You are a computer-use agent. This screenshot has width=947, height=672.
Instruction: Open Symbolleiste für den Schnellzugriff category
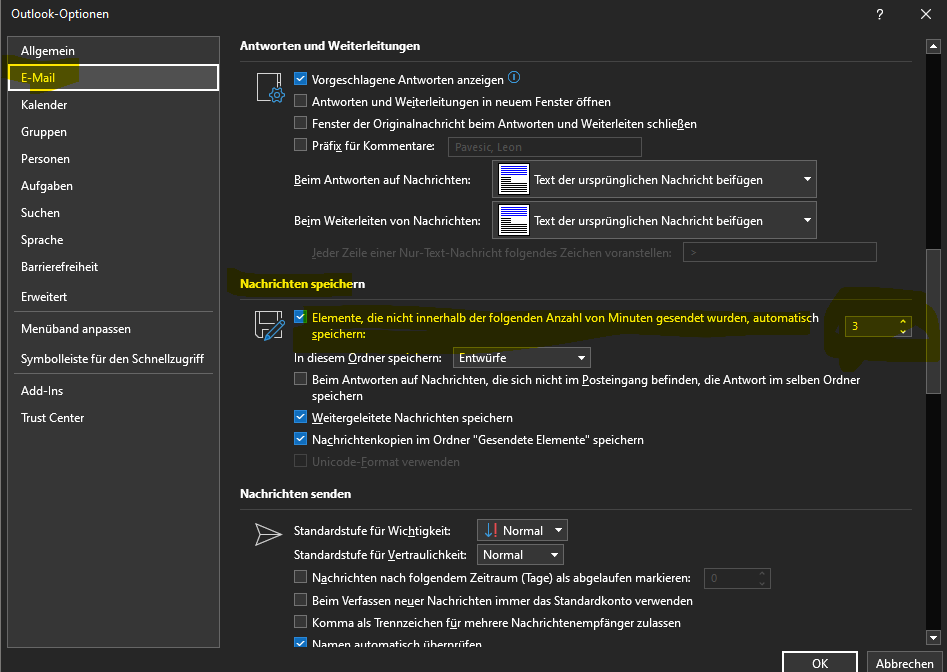(x=114, y=359)
